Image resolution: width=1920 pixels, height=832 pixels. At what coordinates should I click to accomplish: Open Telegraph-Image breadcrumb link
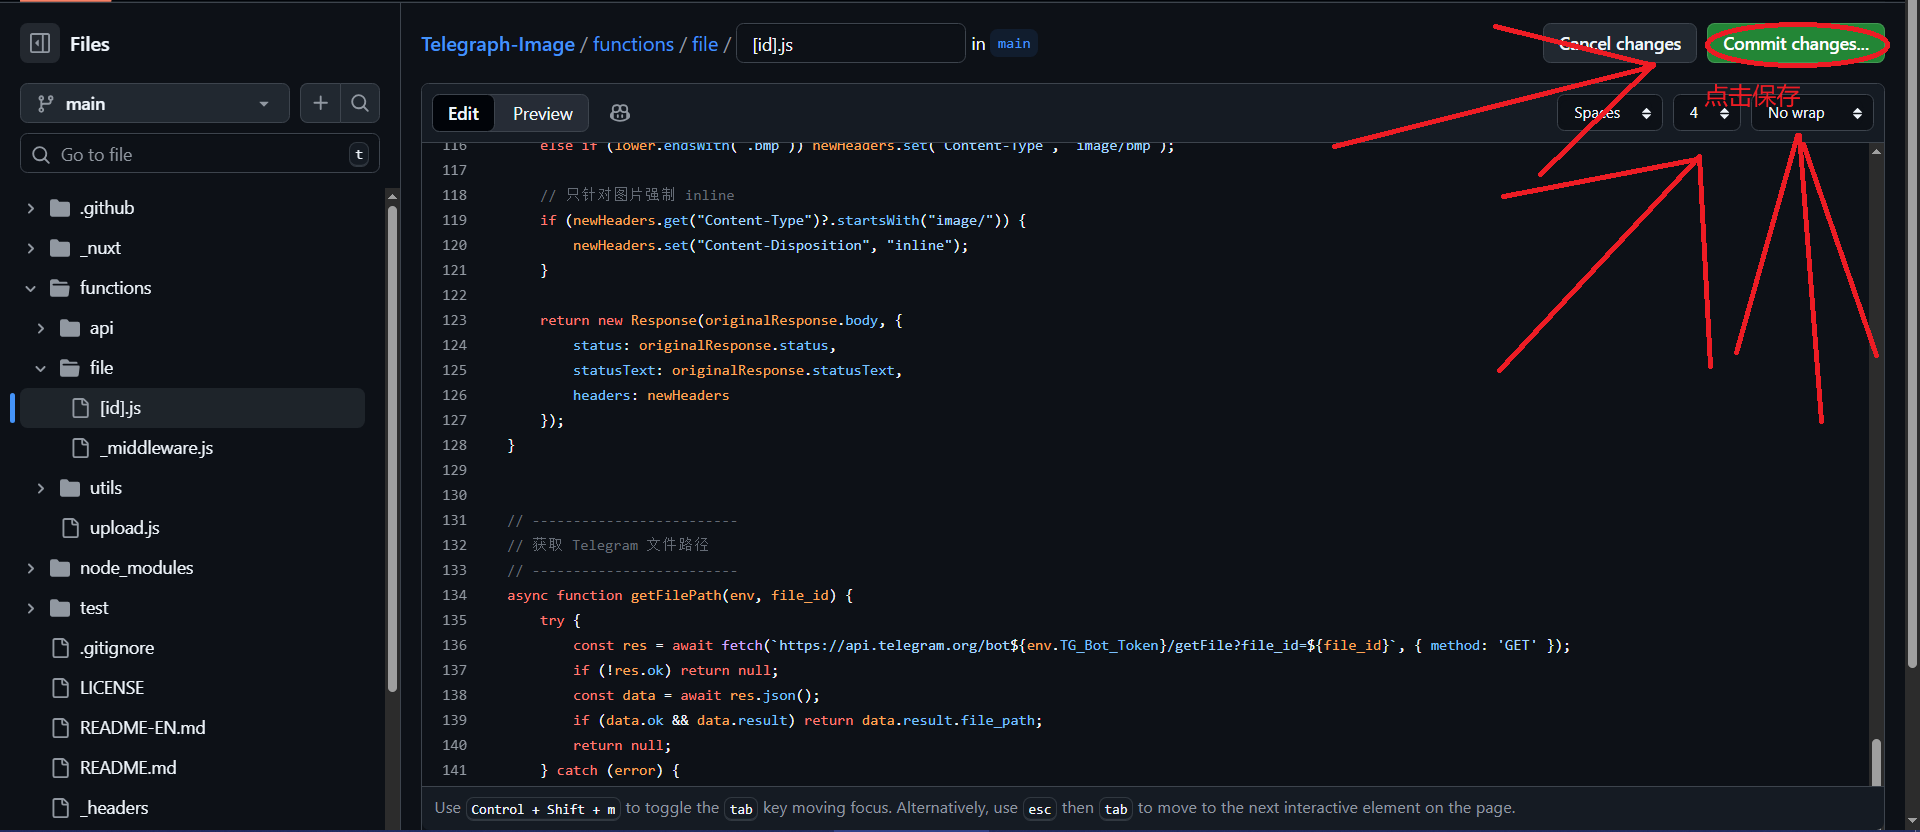[x=497, y=44]
